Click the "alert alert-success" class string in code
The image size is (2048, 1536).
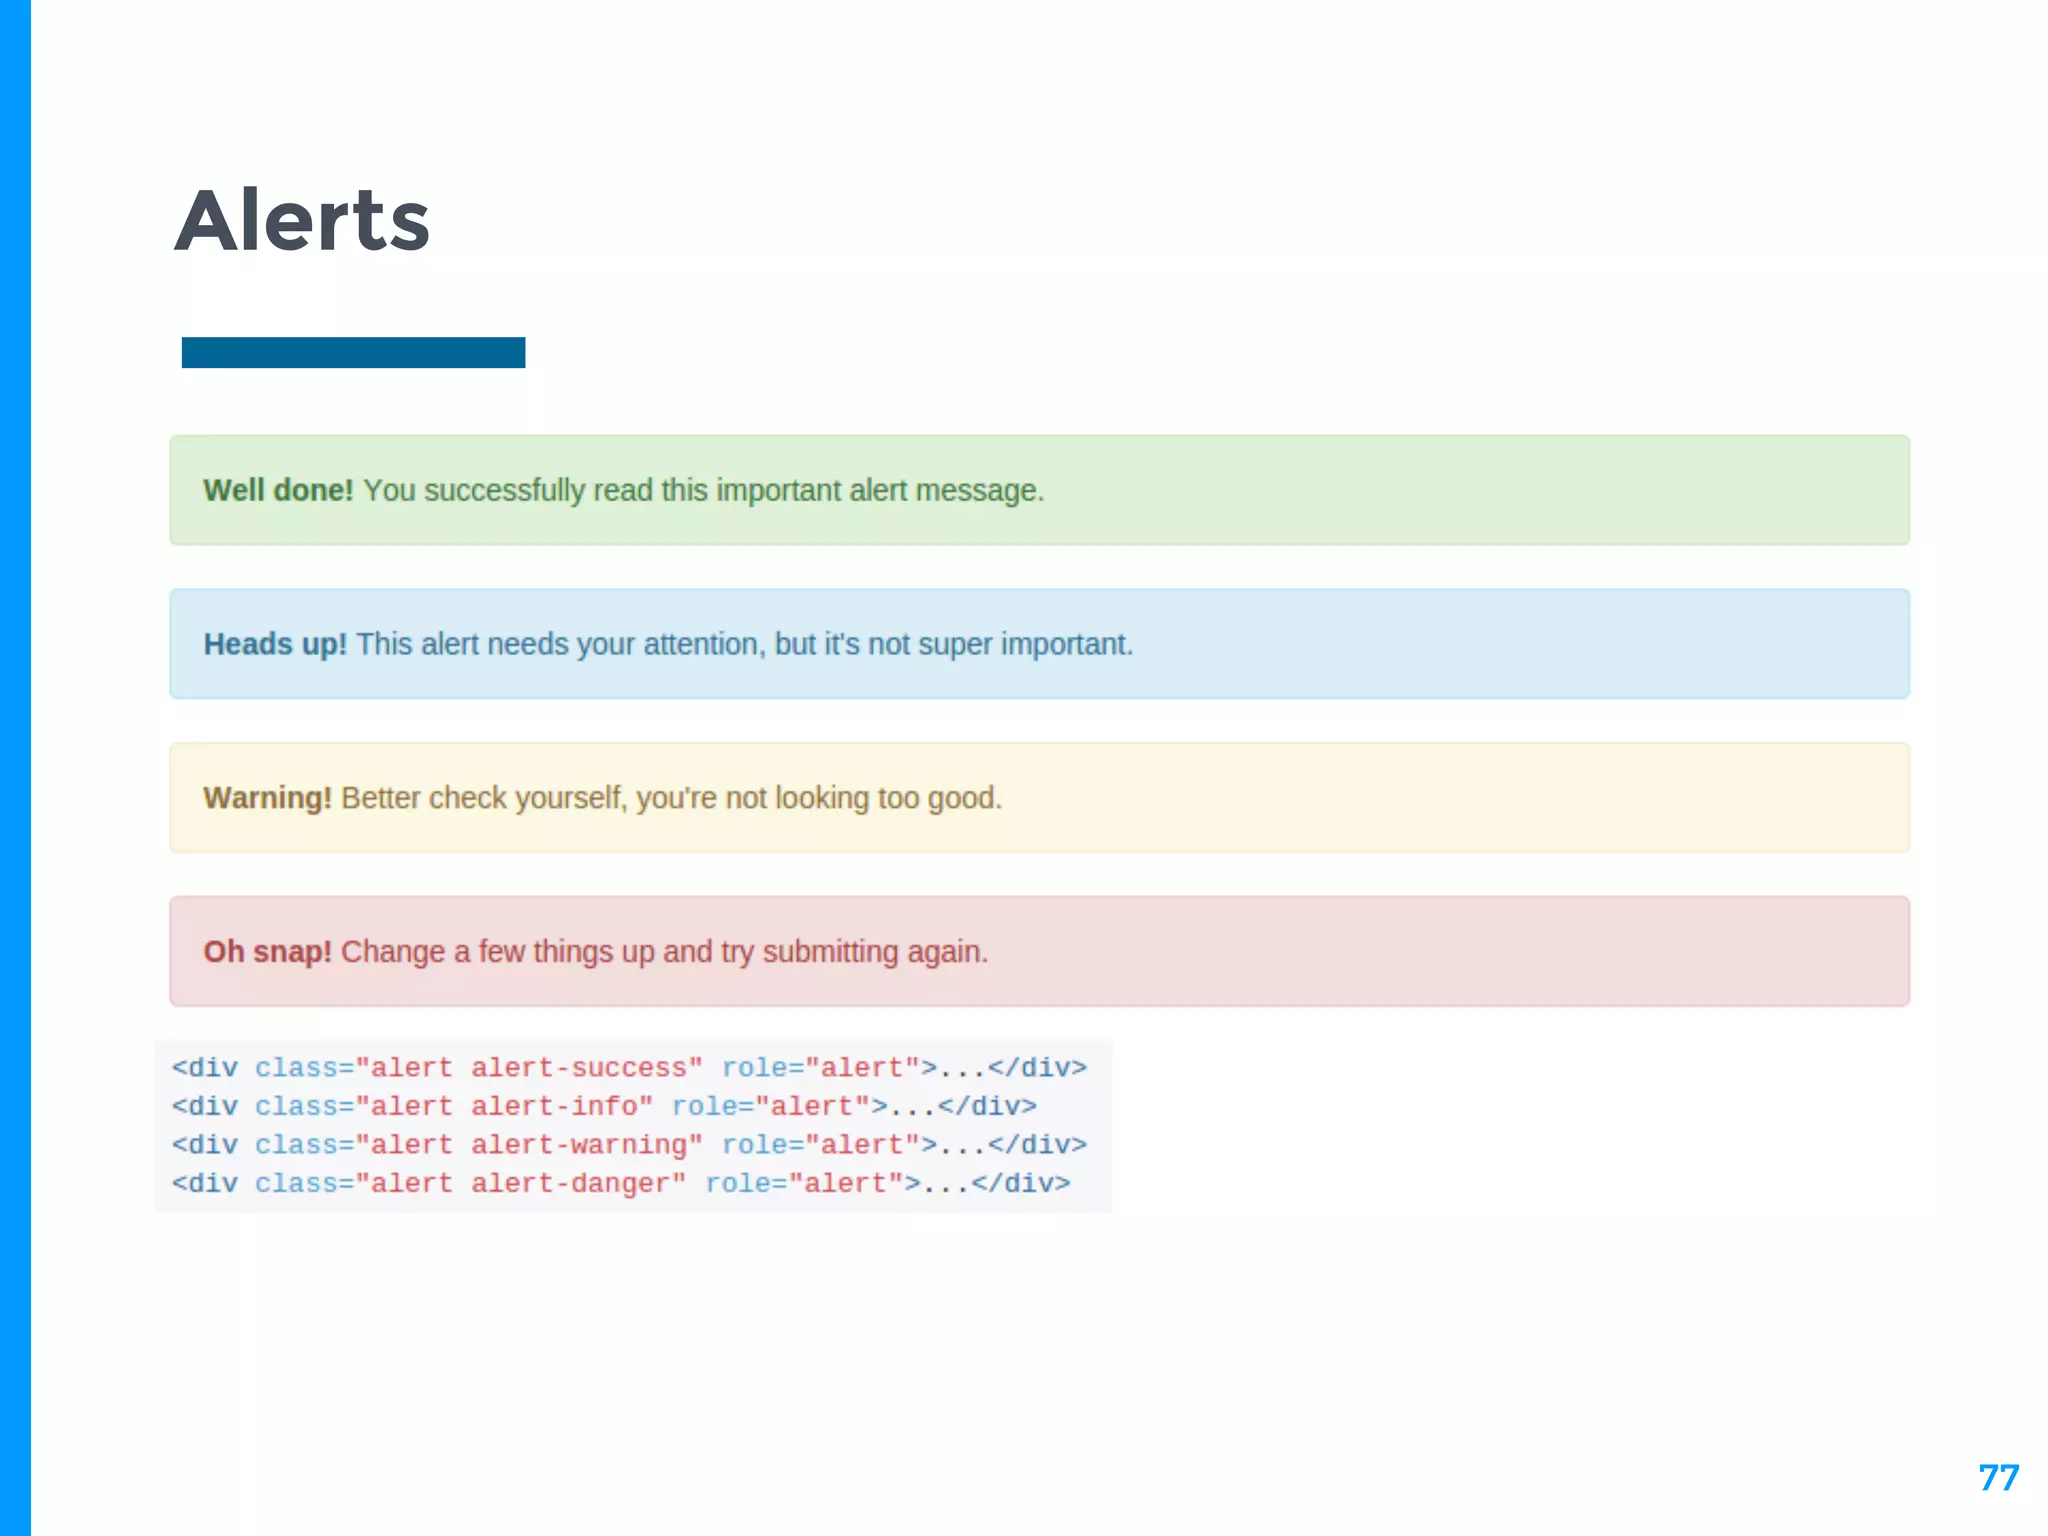[x=529, y=1068]
